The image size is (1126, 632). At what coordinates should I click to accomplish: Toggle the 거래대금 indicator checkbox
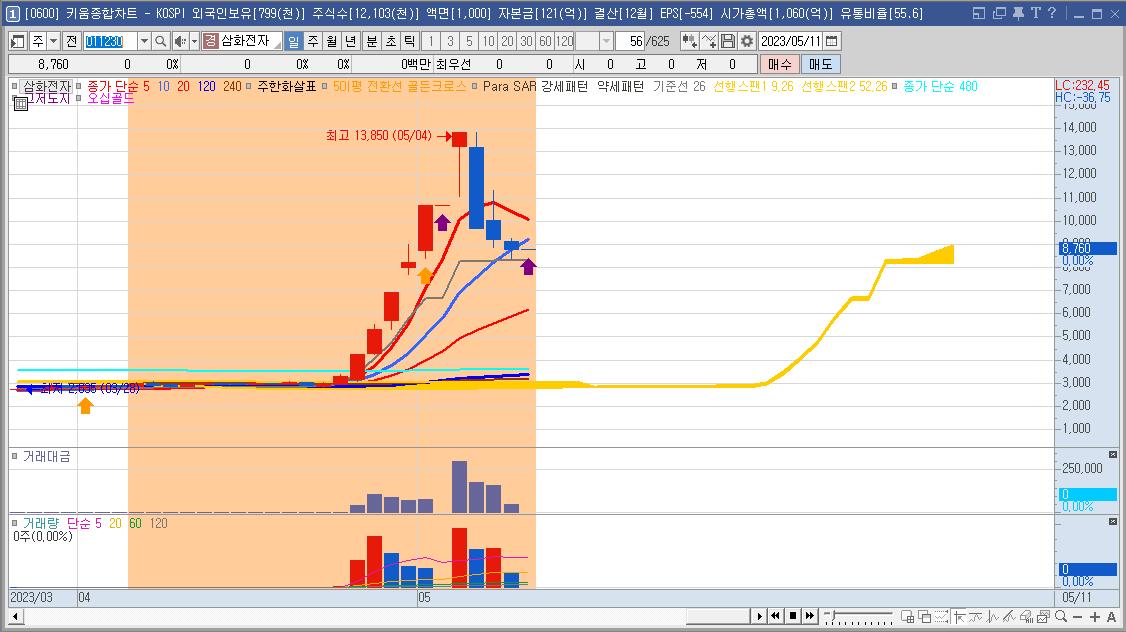point(14,456)
